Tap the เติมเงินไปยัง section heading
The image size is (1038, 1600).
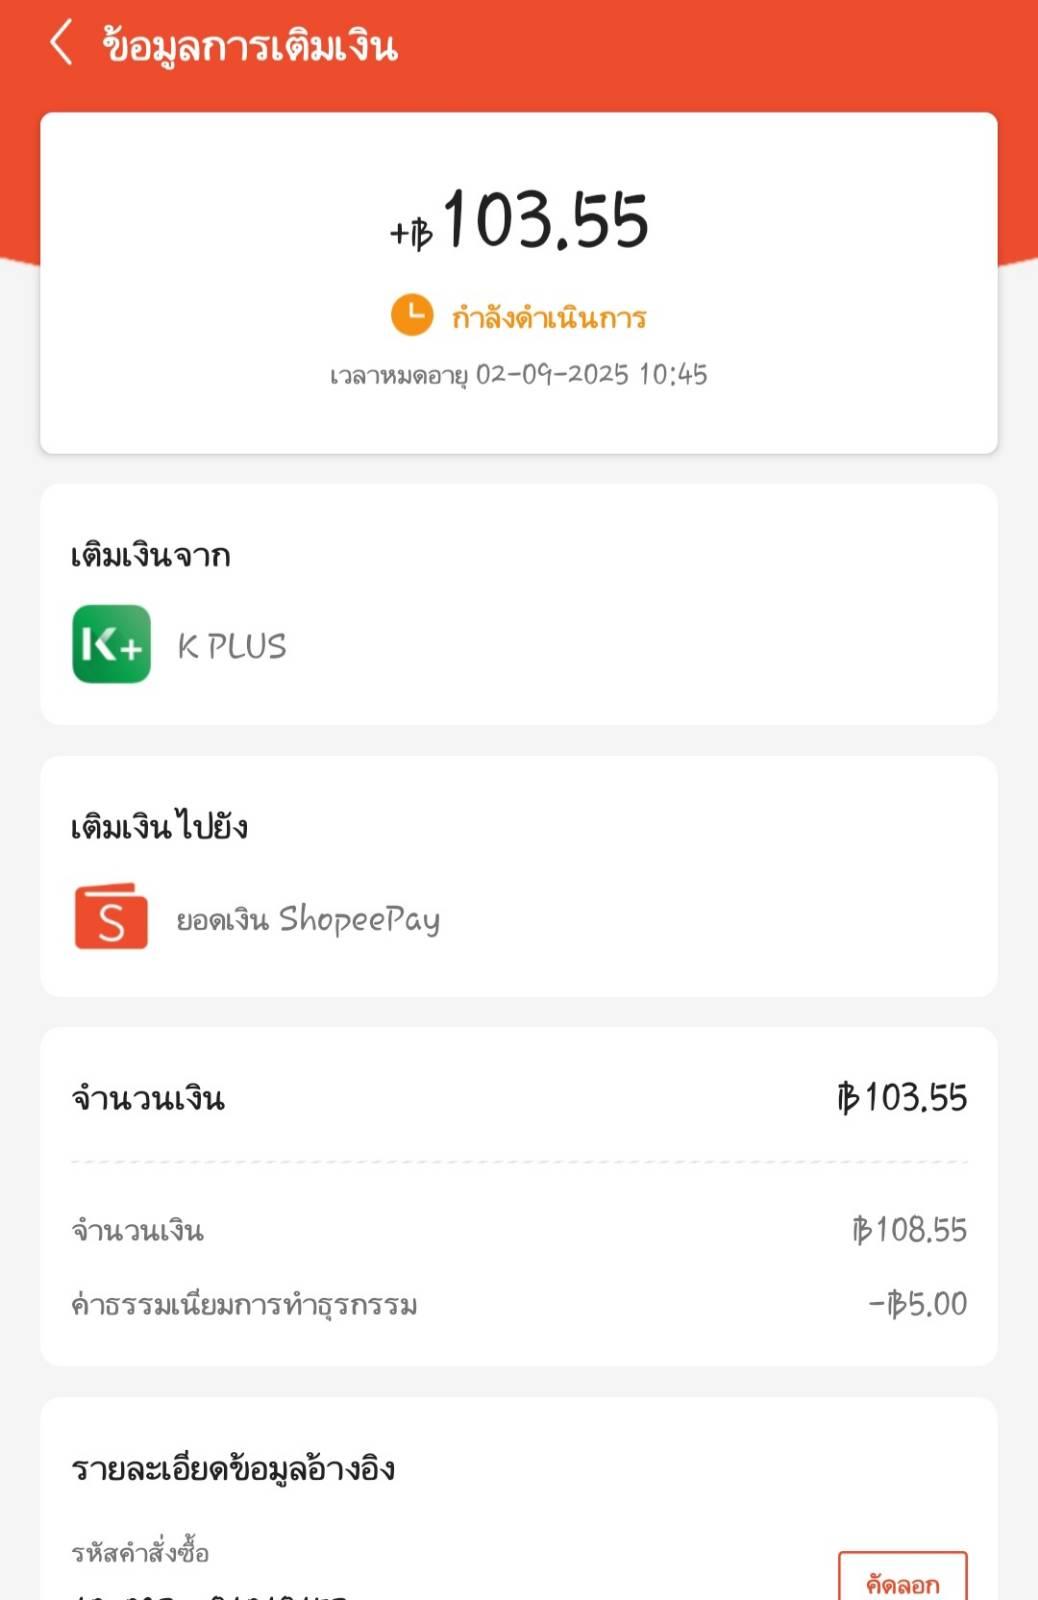160,827
